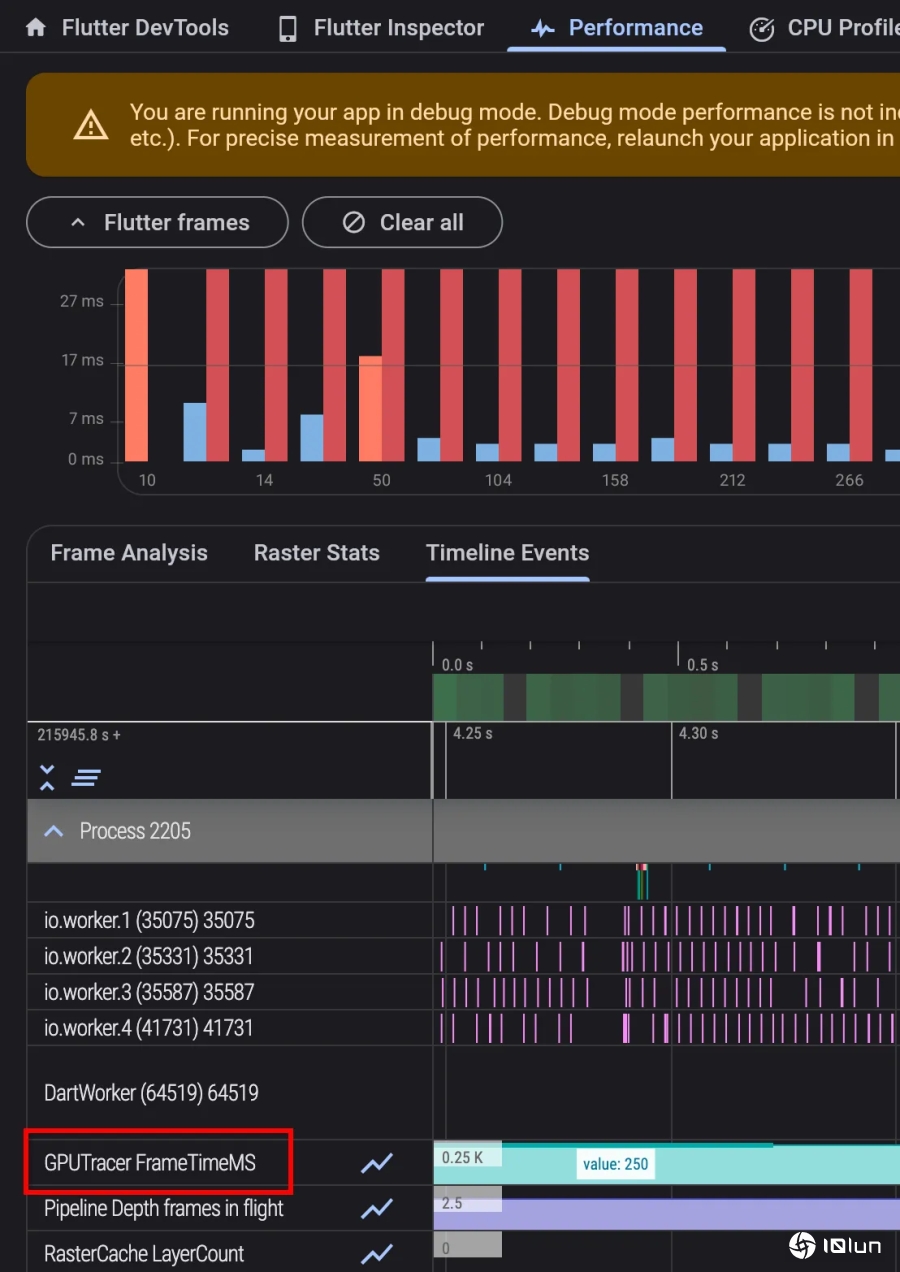This screenshot has height=1272, width=900.
Task: Open the Performance tab in top bar
Action: (617, 28)
